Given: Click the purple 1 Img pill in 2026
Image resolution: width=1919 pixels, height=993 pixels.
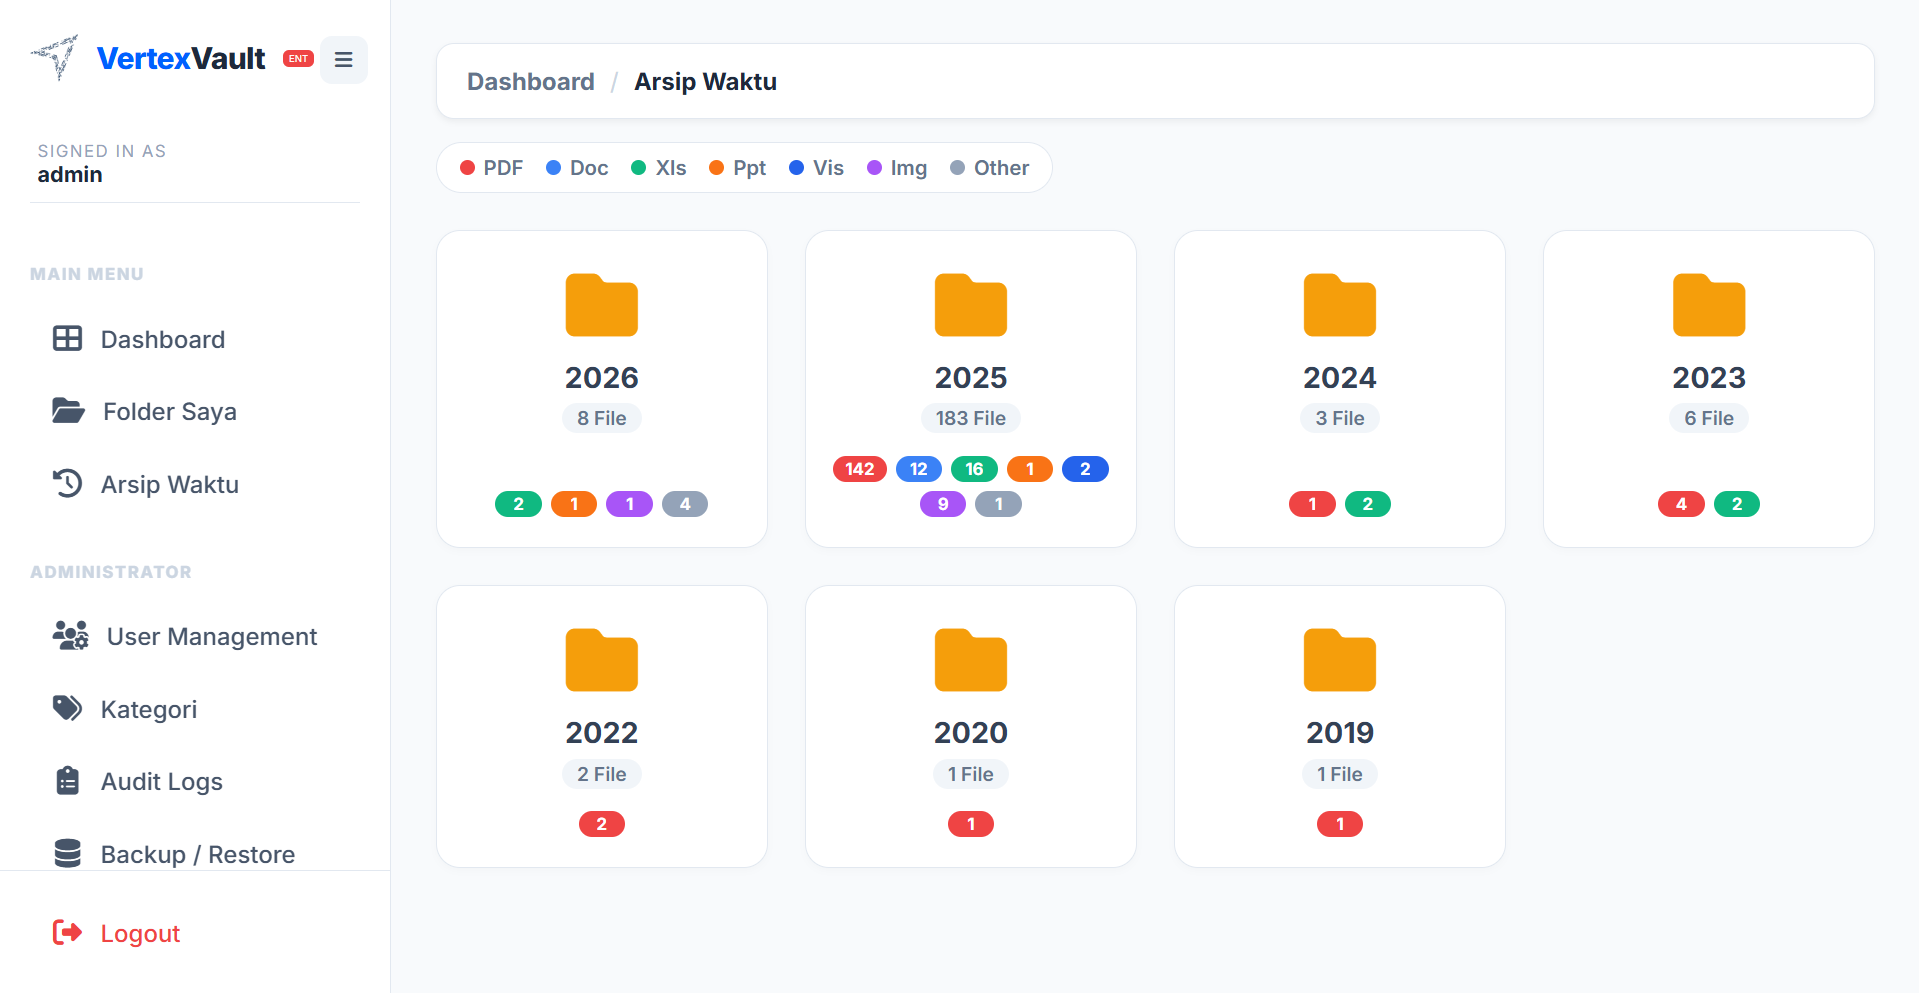Looking at the screenshot, I should [x=630, y=504].
